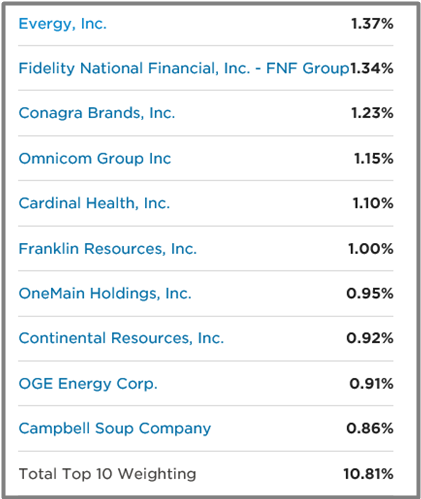Click the 0.95% OneMain weighting
Image resolution: width=421 pixels, height=499 pixels.
[x=370, y=294]
